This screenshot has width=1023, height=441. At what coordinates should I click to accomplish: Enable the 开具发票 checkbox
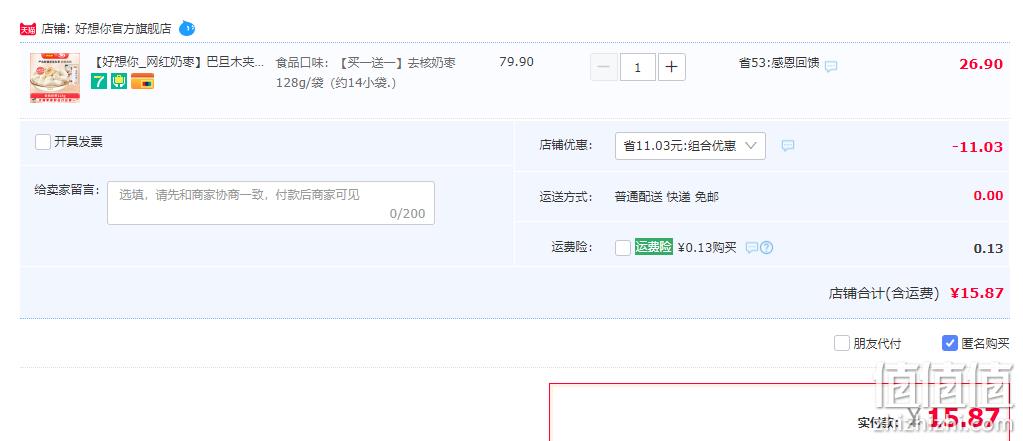(x=43, y=142)
